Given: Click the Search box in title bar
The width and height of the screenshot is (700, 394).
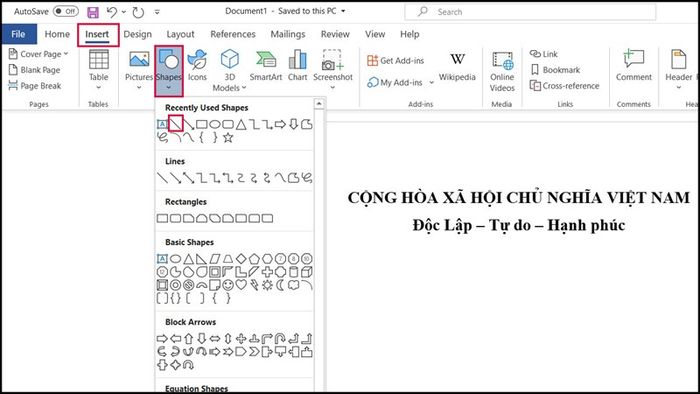Looking at the screenshot, I should (530, 12).
